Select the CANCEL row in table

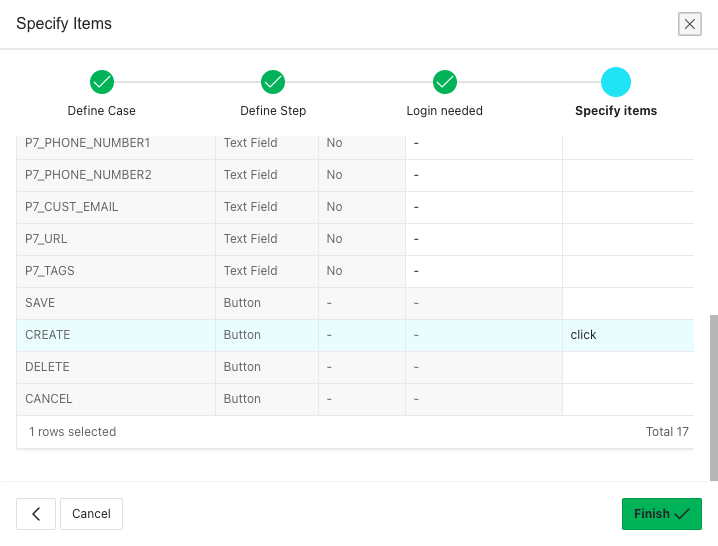click(115, 399)
